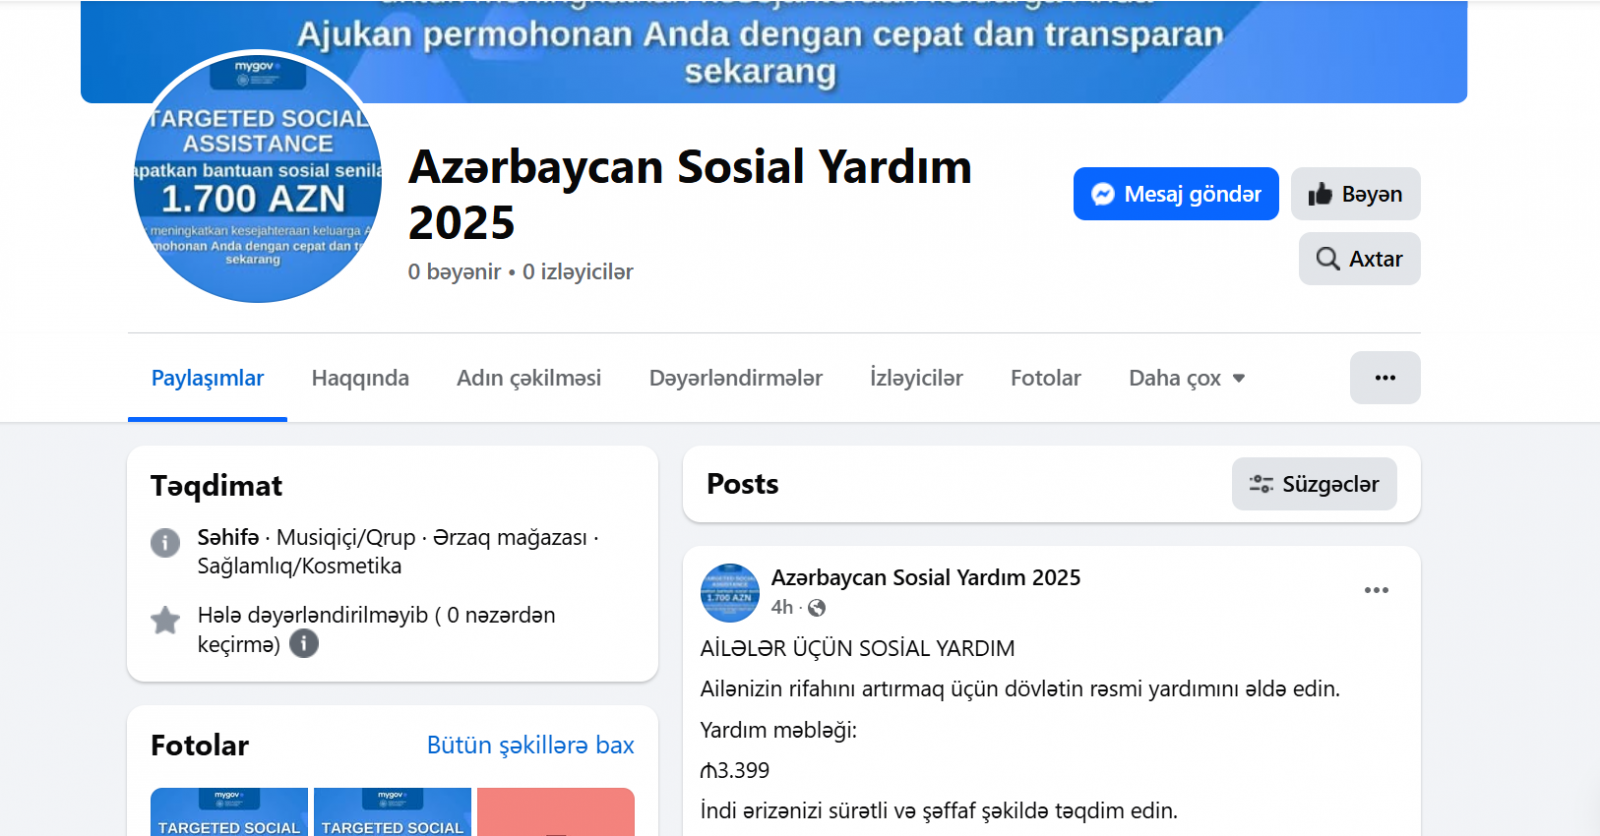
Task: Click the page's circular profile picture
Action: tap(258, 177)
